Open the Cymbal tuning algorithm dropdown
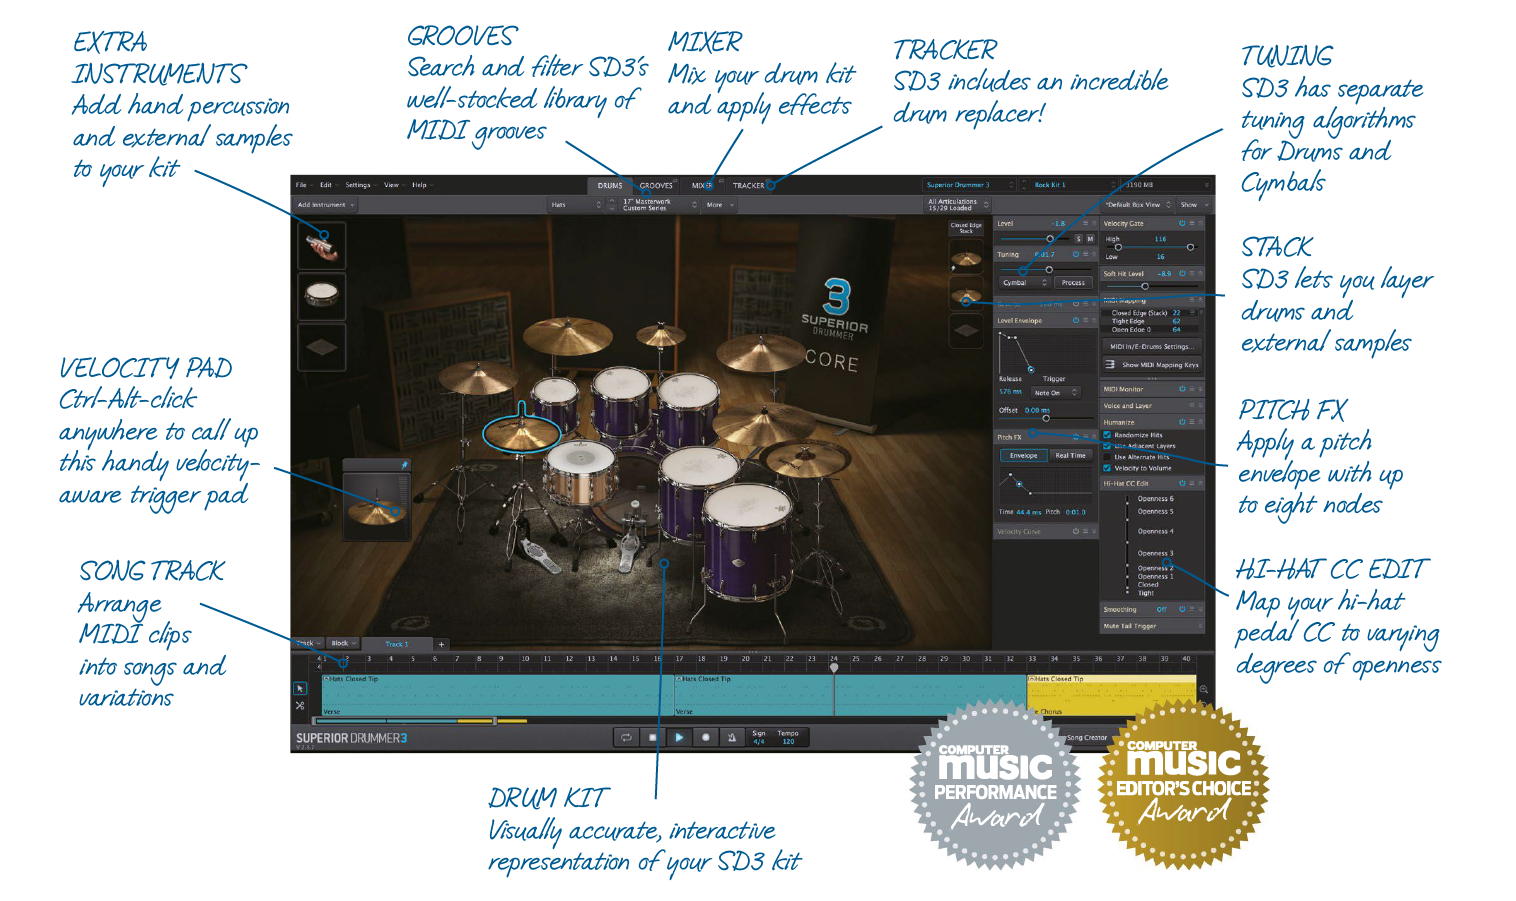 click(1024, 281)
